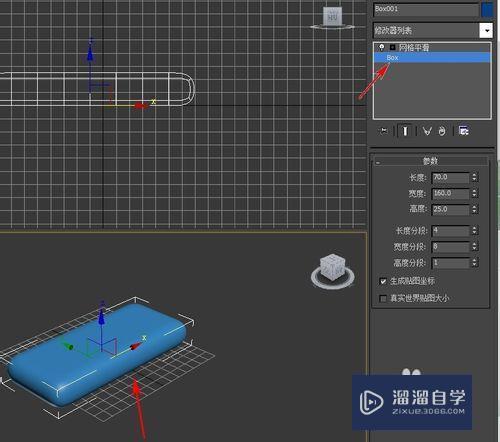
Task: Click the 高度 spinner arrows
Action: pyautogui.click(x=474, y=209)
